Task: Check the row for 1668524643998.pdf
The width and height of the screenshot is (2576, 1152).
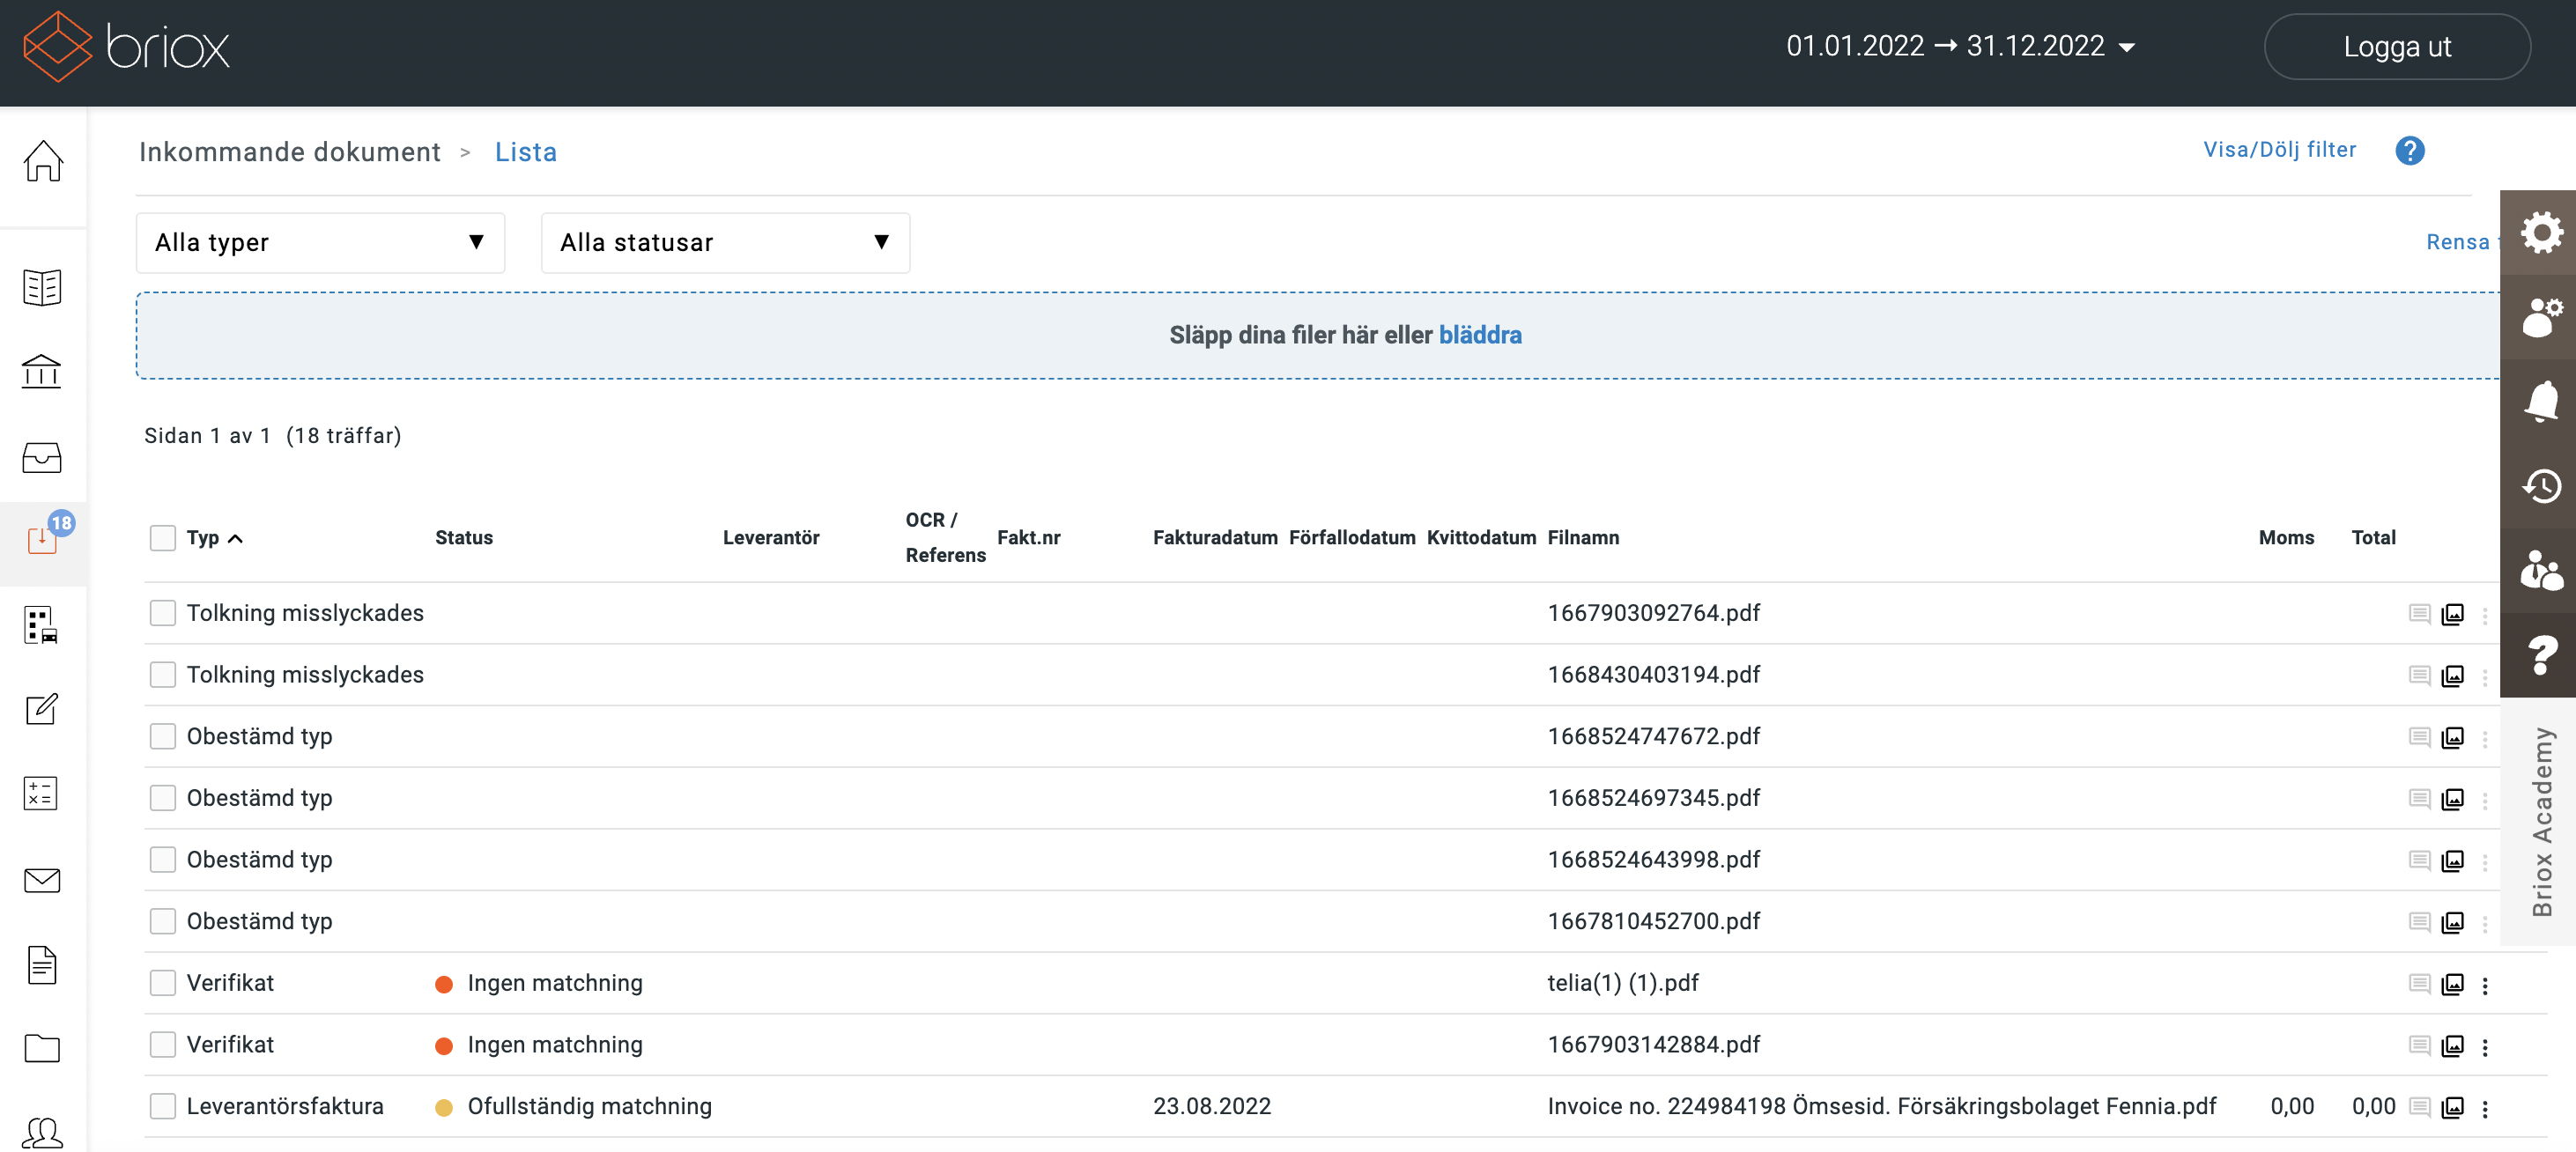Action: click(x=163, y=860)
